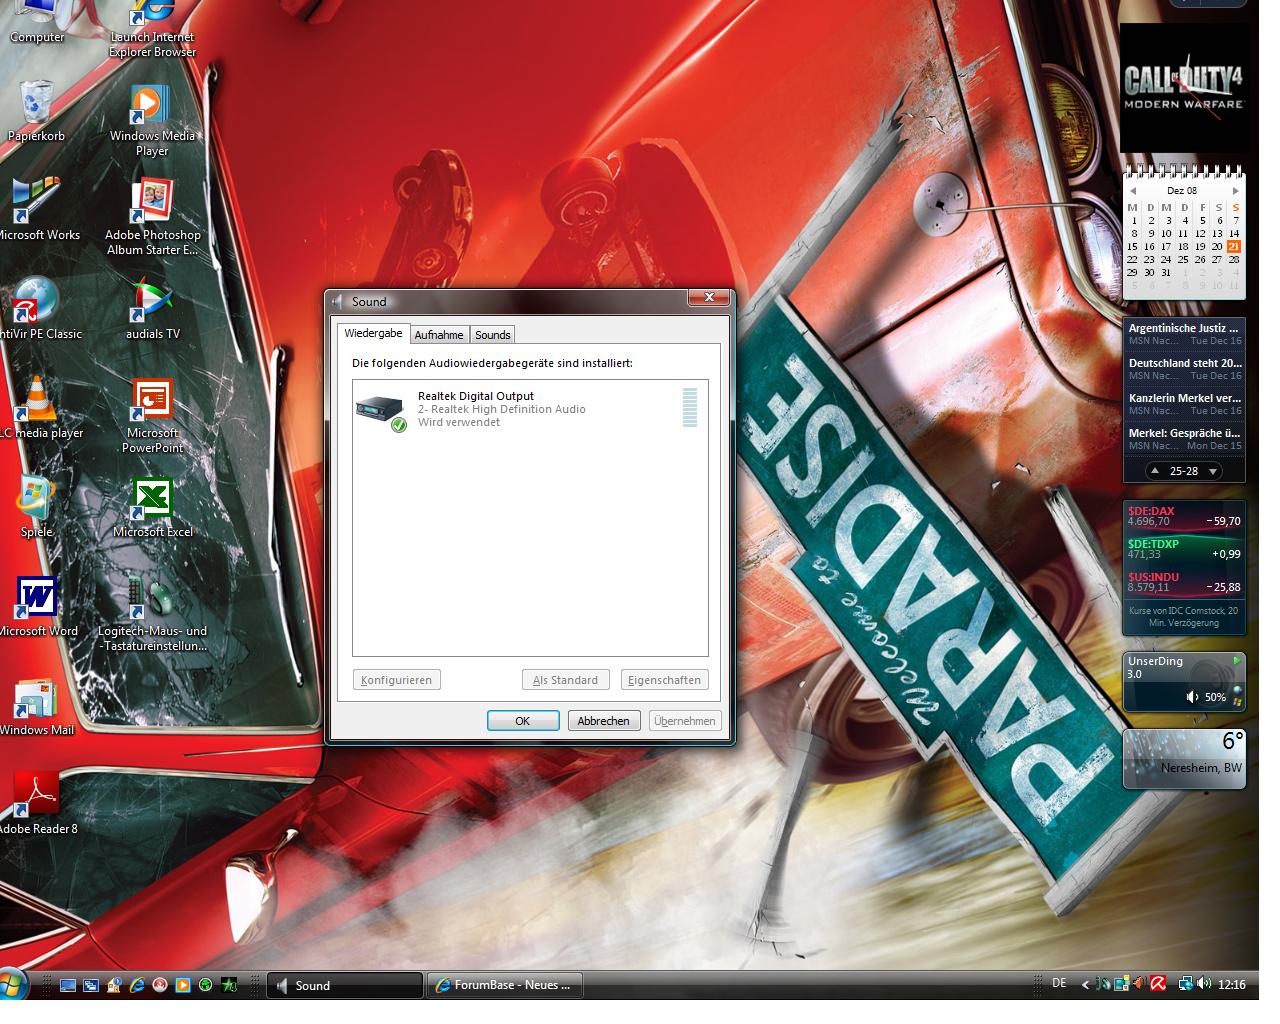Click the Konfigurieren button
The width and height of the screenshot is (1280, 1024).
coord(397,680)
